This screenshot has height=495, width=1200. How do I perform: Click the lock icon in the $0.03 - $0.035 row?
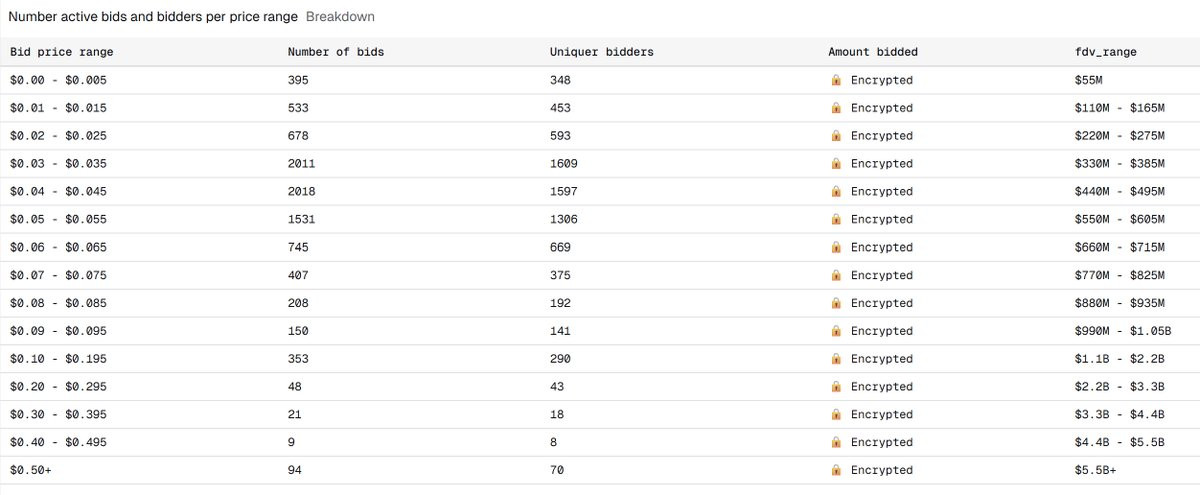836,164
